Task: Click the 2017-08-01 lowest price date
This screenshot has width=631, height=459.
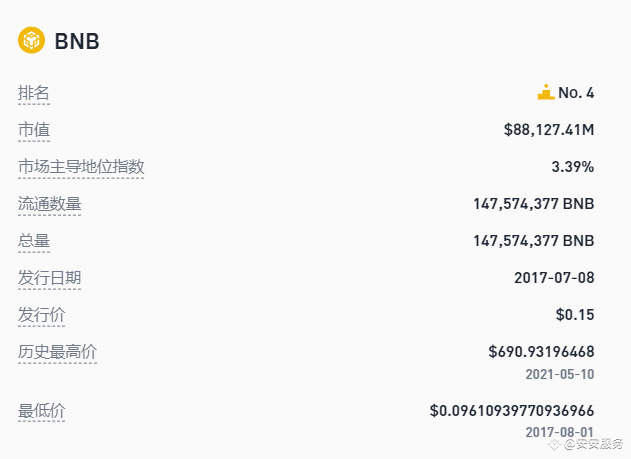Action: (560, 432)
